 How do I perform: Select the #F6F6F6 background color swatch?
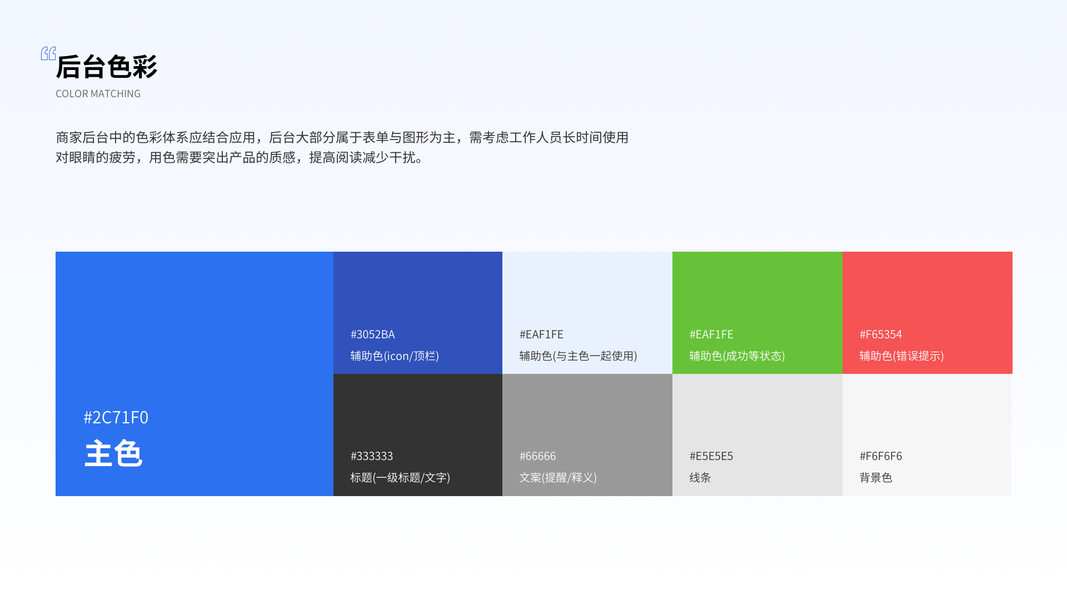point(928,435)
